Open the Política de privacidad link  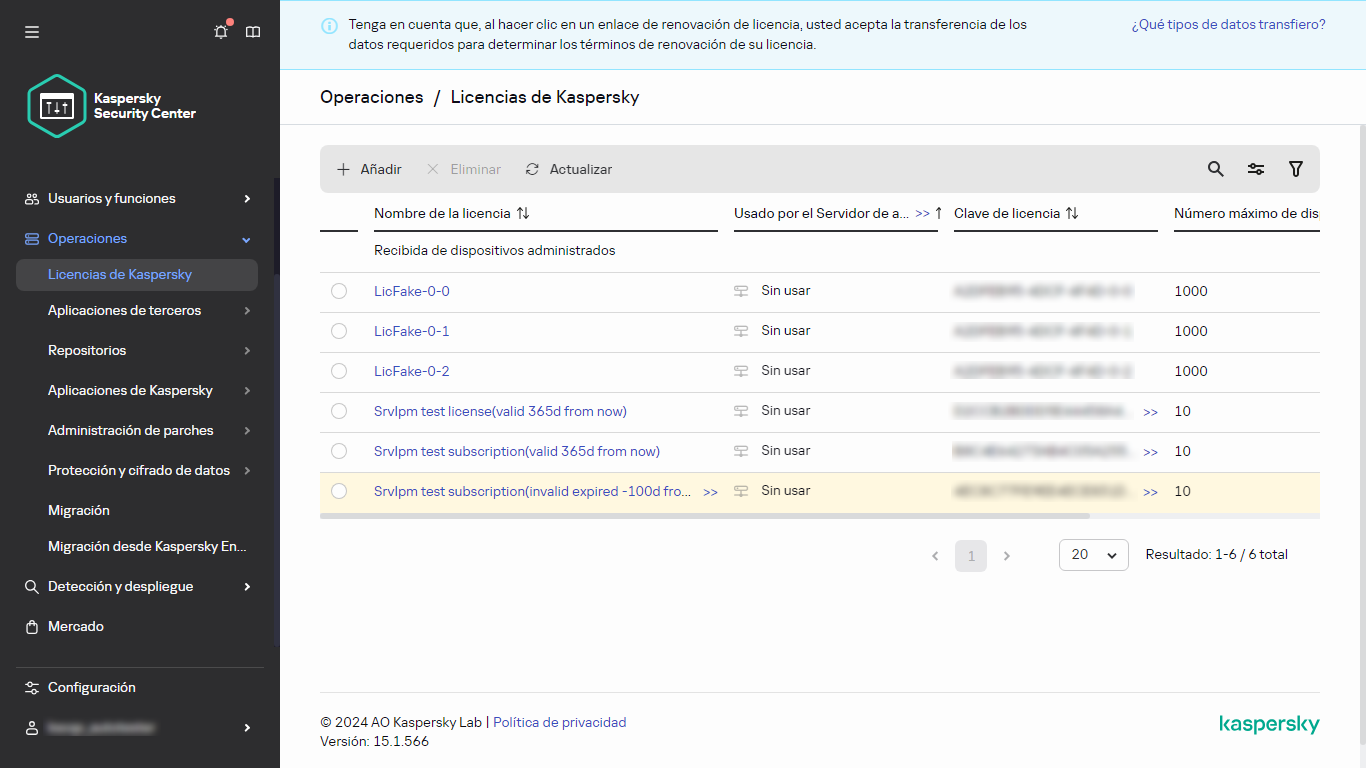pos(559,721)
